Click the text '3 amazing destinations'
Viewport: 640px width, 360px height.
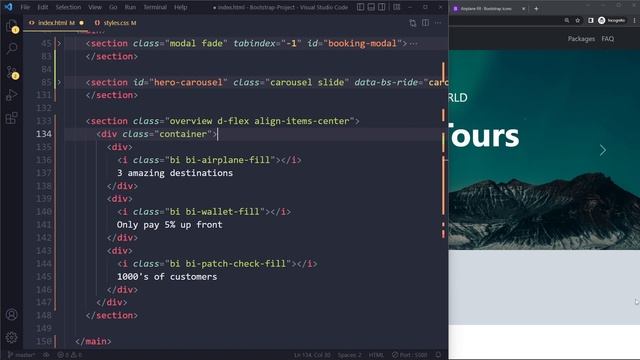175,173
